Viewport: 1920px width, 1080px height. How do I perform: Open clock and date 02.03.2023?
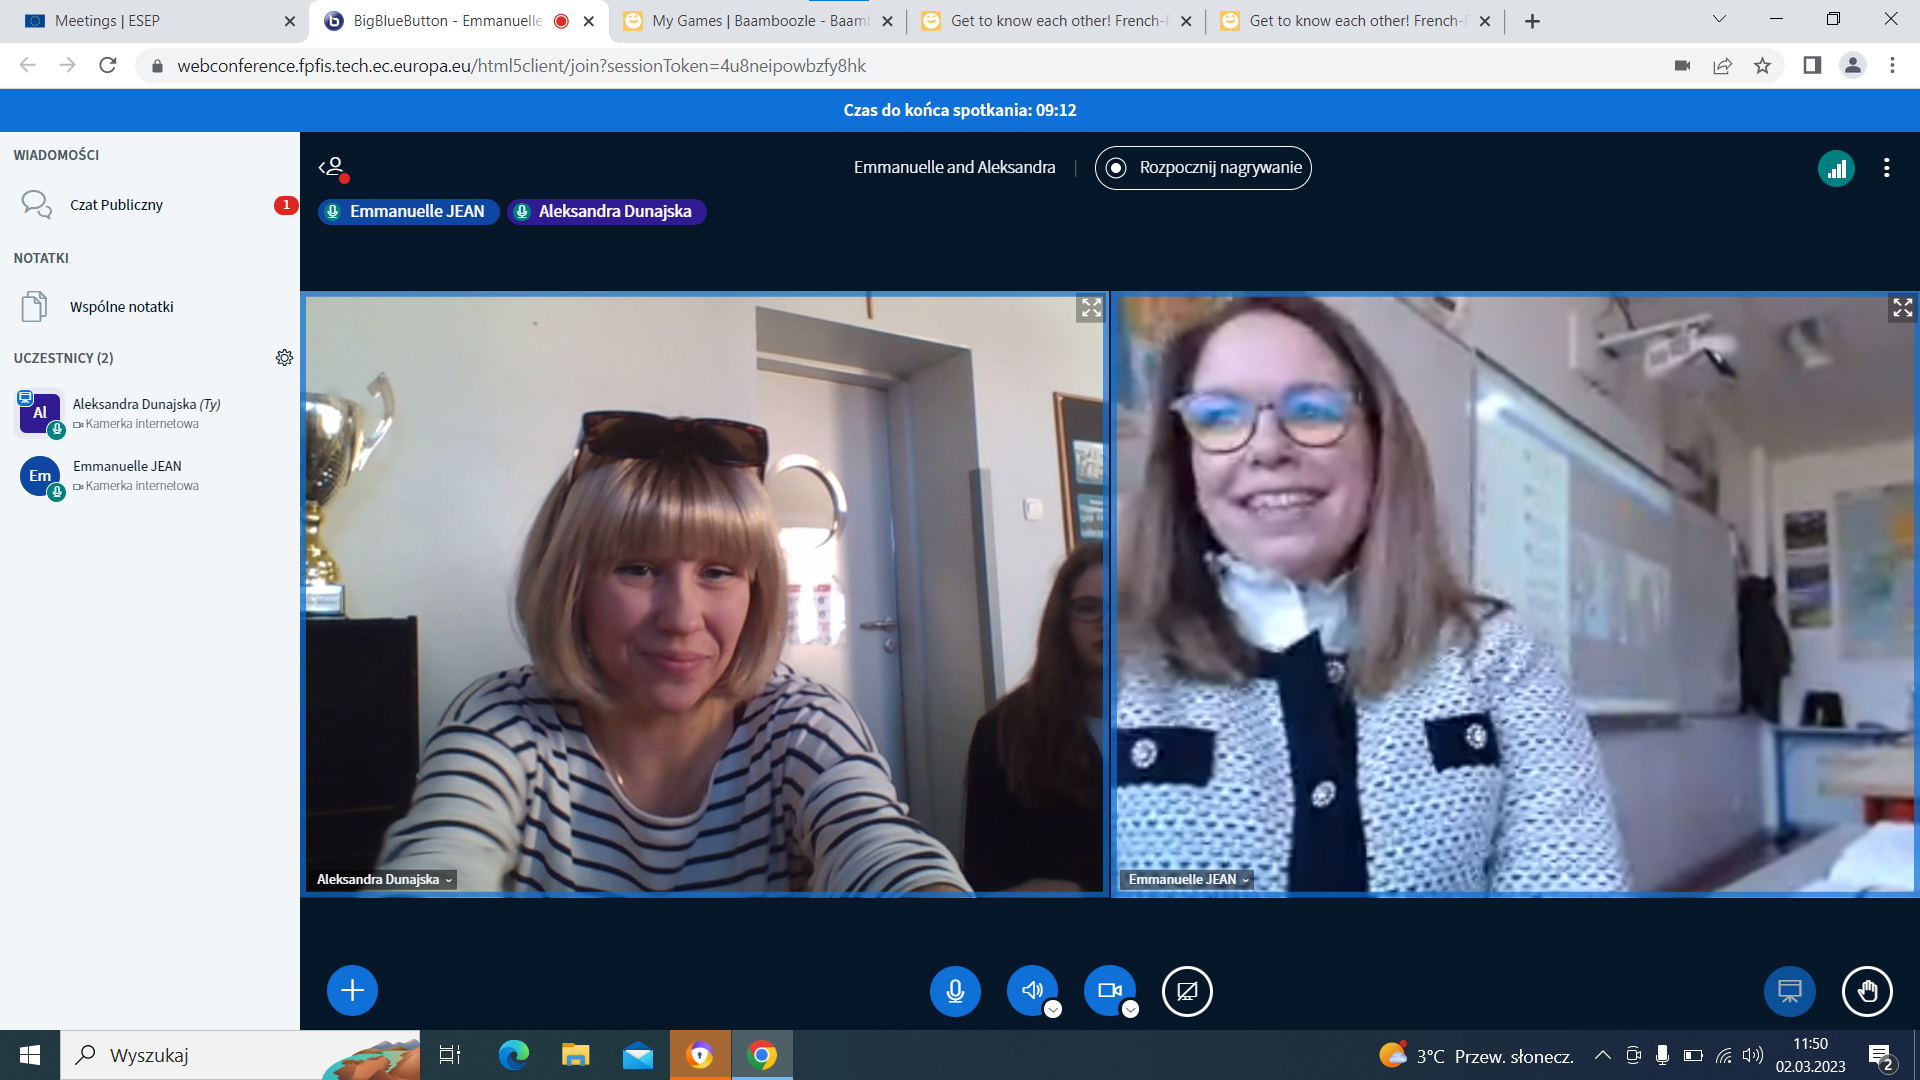(x=1810, y=1055)
